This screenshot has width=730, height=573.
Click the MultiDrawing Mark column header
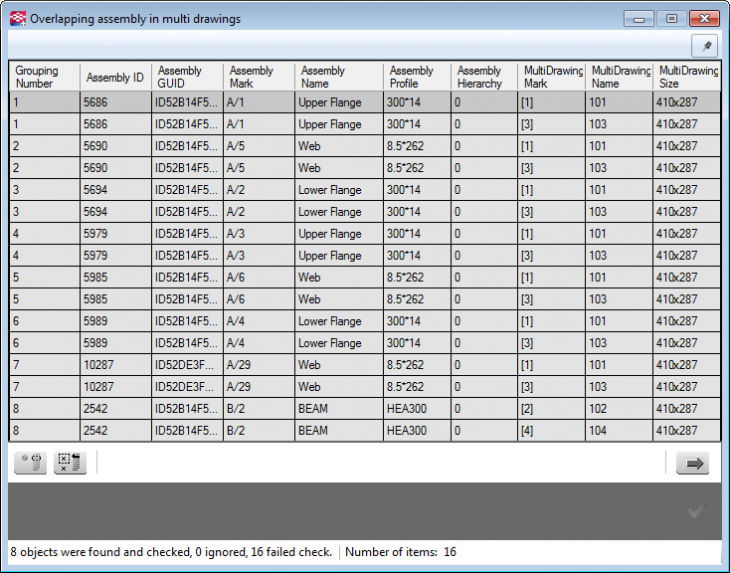point(552,77)
